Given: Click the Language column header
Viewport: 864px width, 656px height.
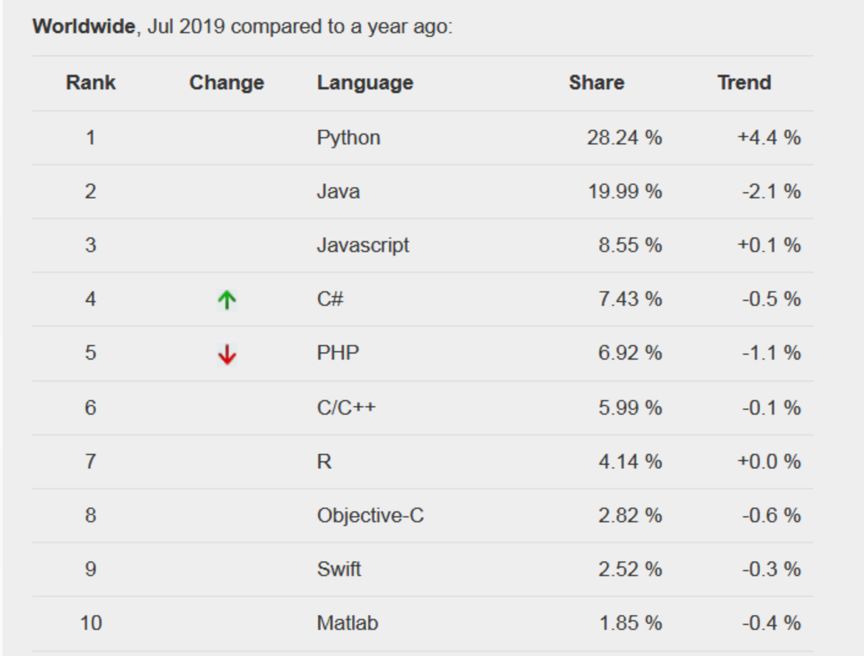Looking at the screenshot, I should [365, 83].
